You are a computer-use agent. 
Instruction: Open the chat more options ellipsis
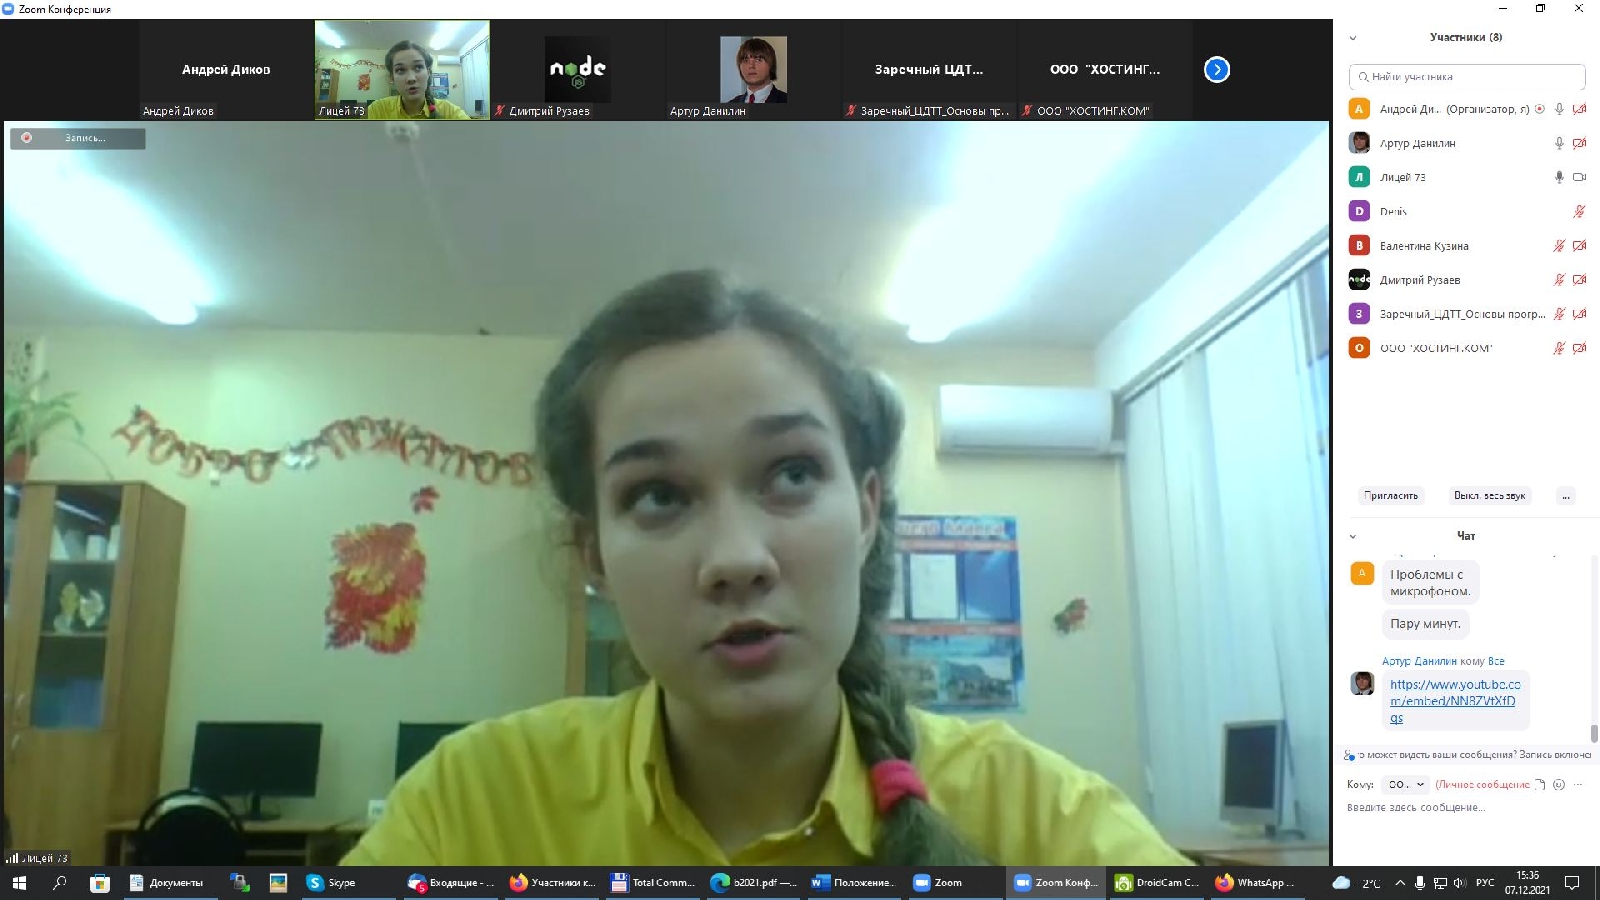(1578, 785)
